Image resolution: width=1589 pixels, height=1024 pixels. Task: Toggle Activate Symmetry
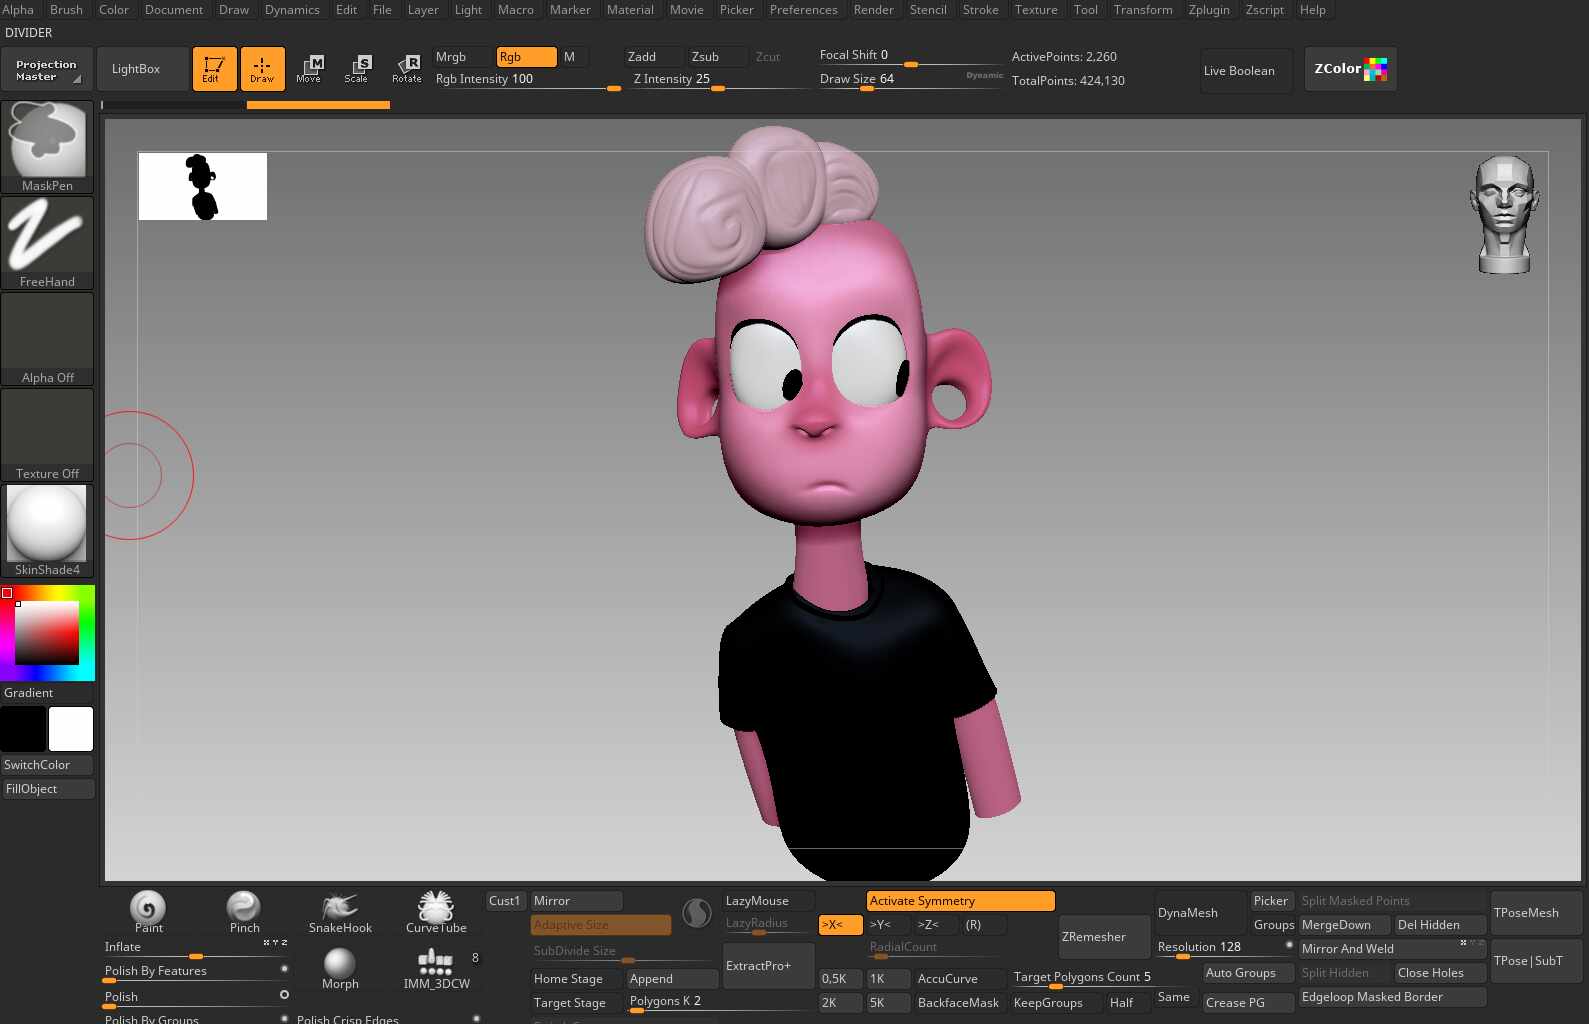(961, 901)
